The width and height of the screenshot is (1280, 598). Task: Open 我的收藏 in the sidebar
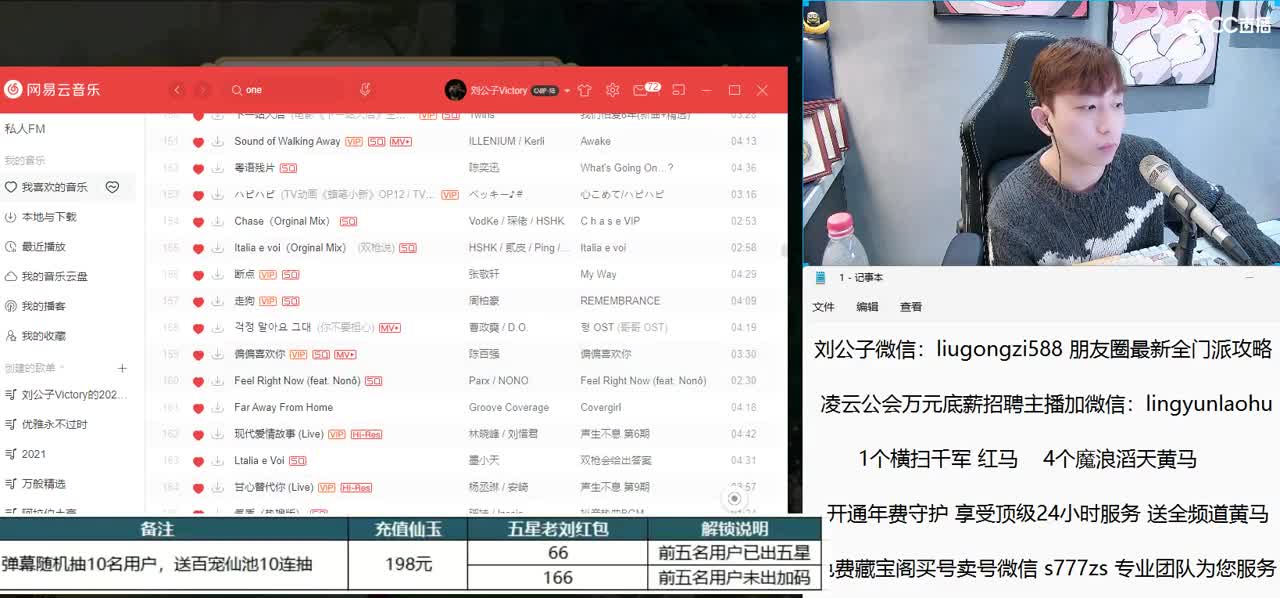(43, 336)
